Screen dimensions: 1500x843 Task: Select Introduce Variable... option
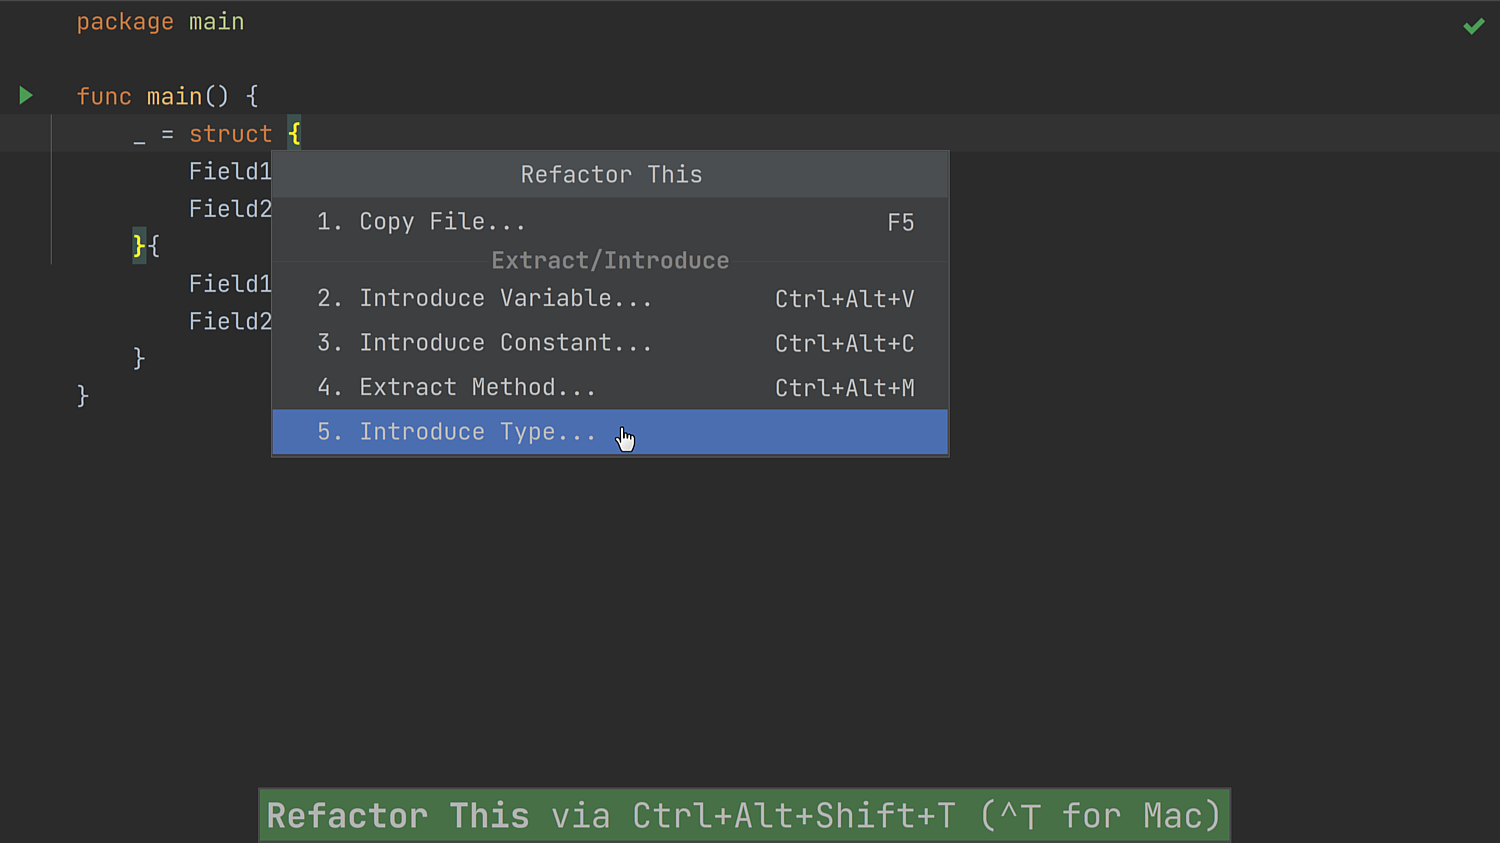point(610,298)
